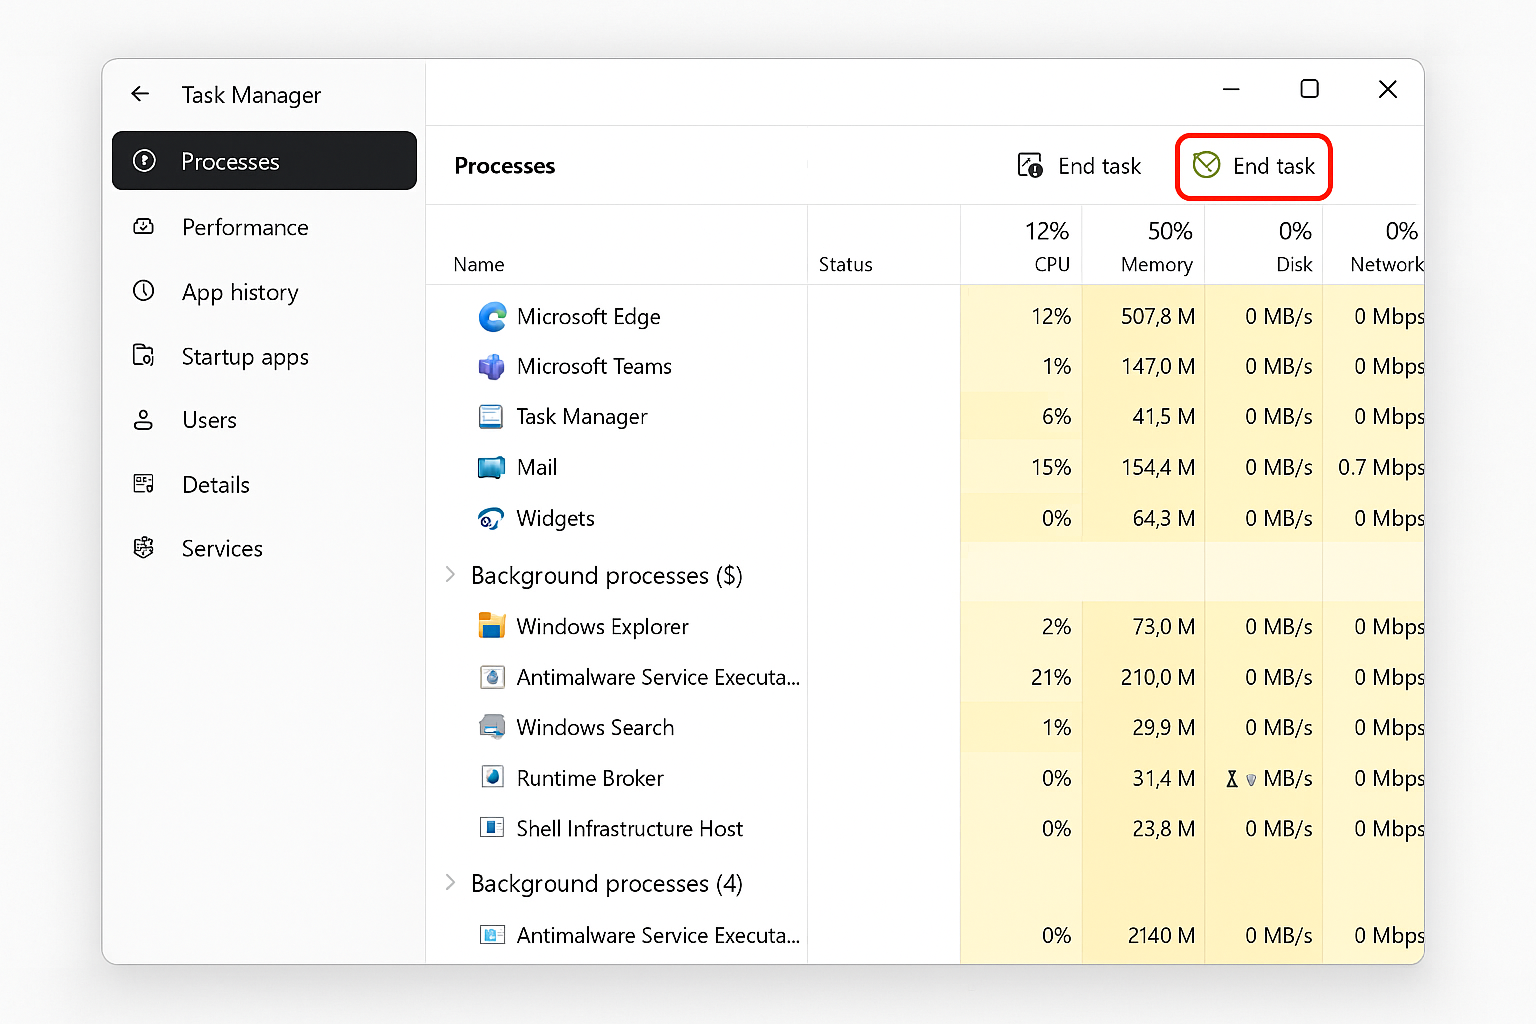
Task: Click the 21% CPU value for Antimalware
Action: (1051, 678)
